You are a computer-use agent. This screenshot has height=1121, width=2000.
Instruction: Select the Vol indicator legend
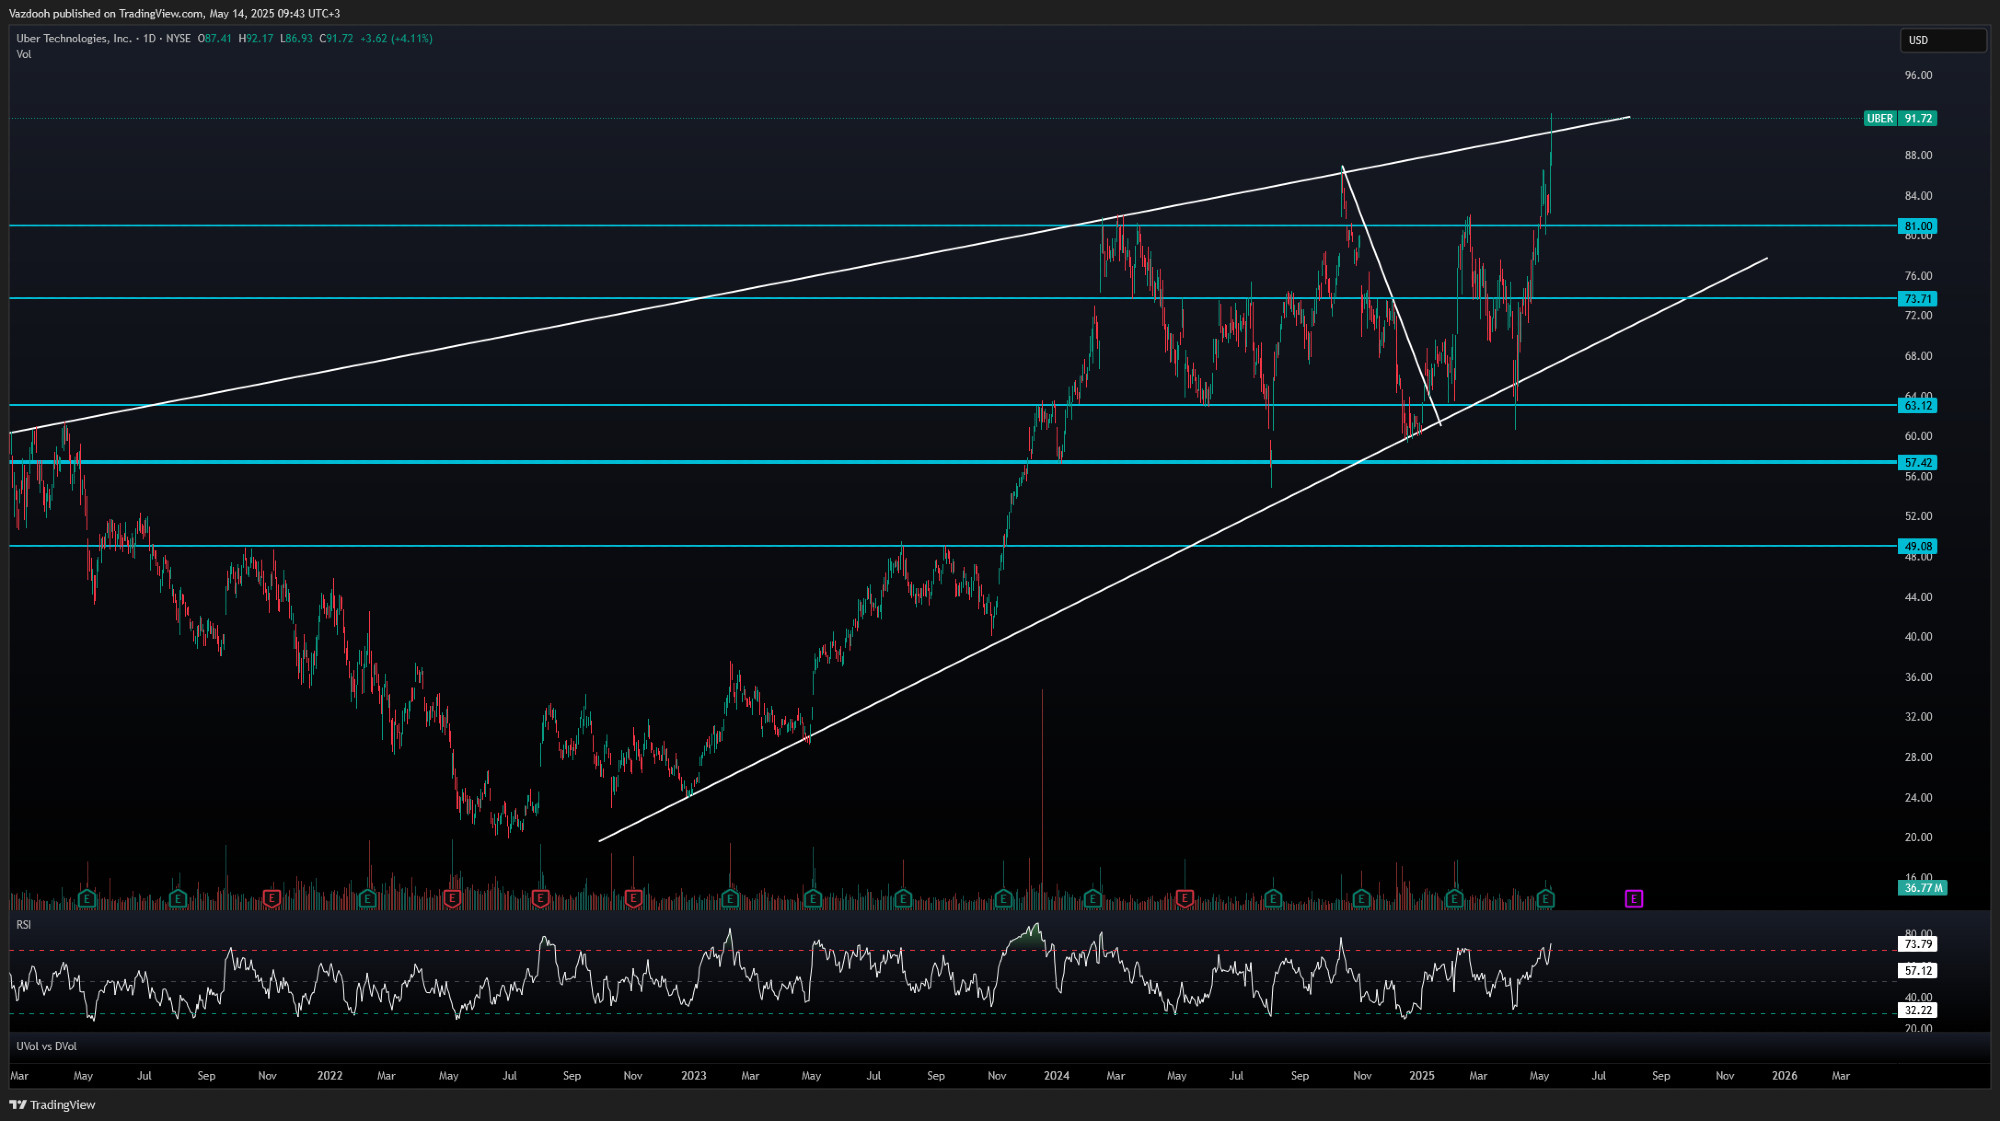(24, 54)
